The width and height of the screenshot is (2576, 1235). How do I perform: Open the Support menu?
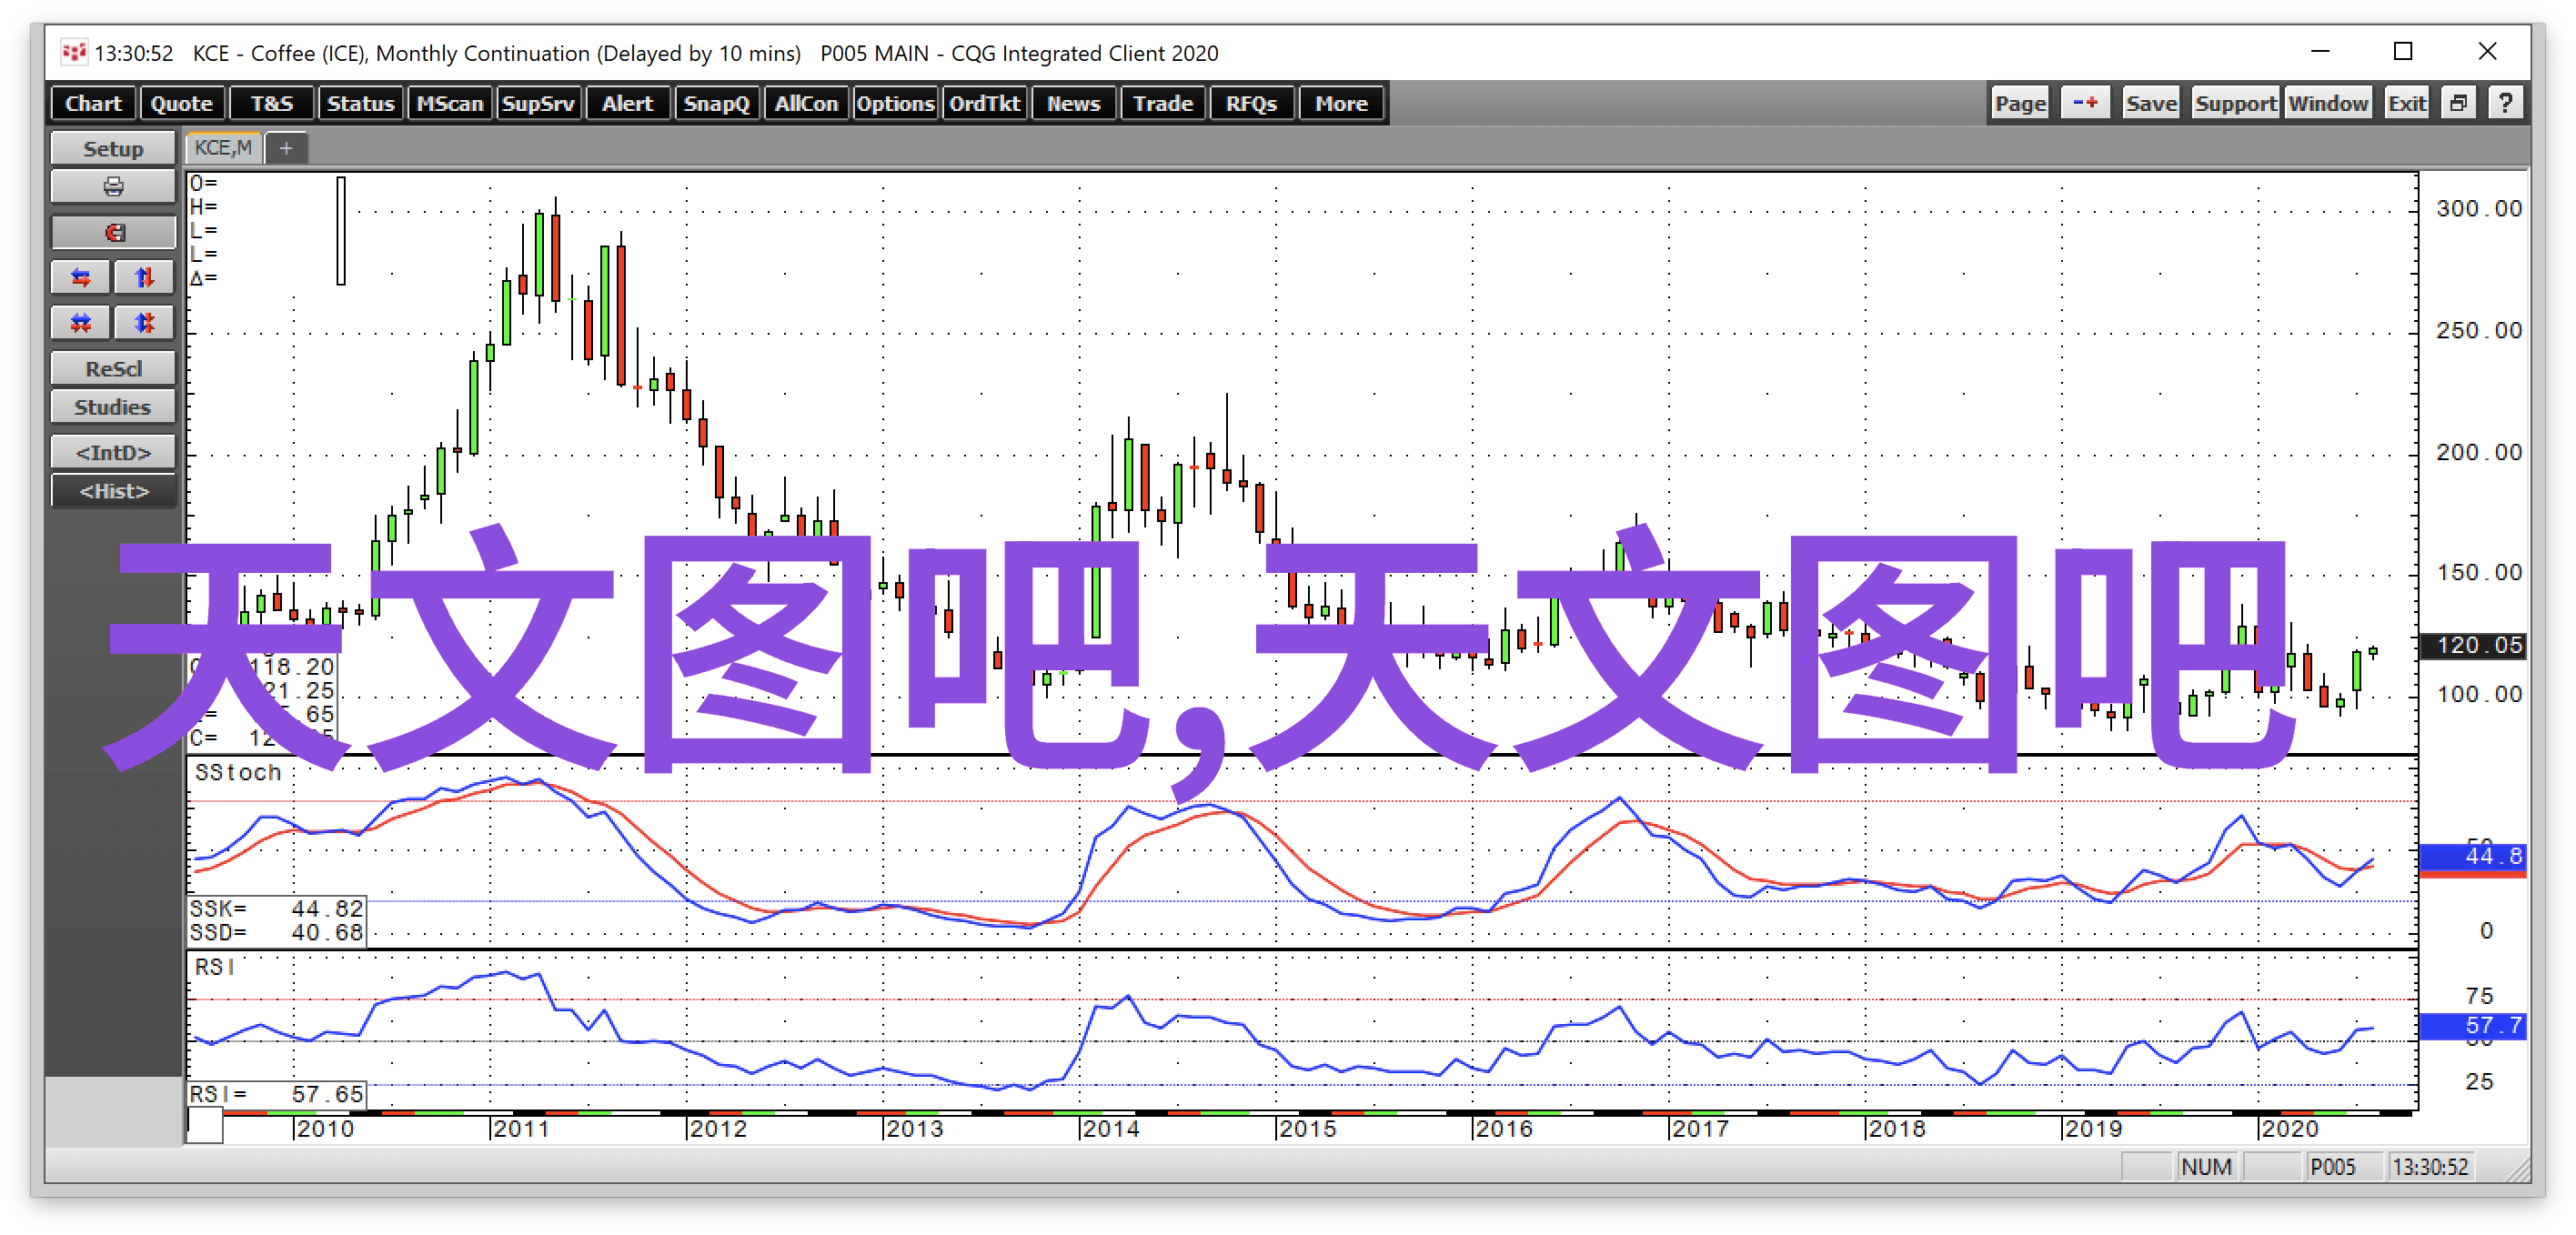point(2235,103)
